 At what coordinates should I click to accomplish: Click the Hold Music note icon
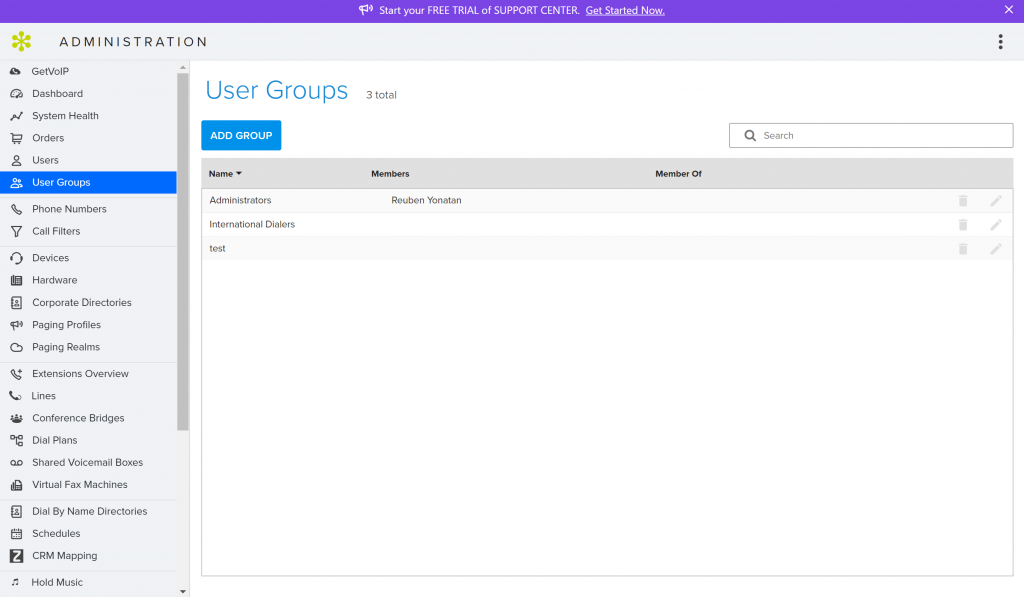coord(15,582)
